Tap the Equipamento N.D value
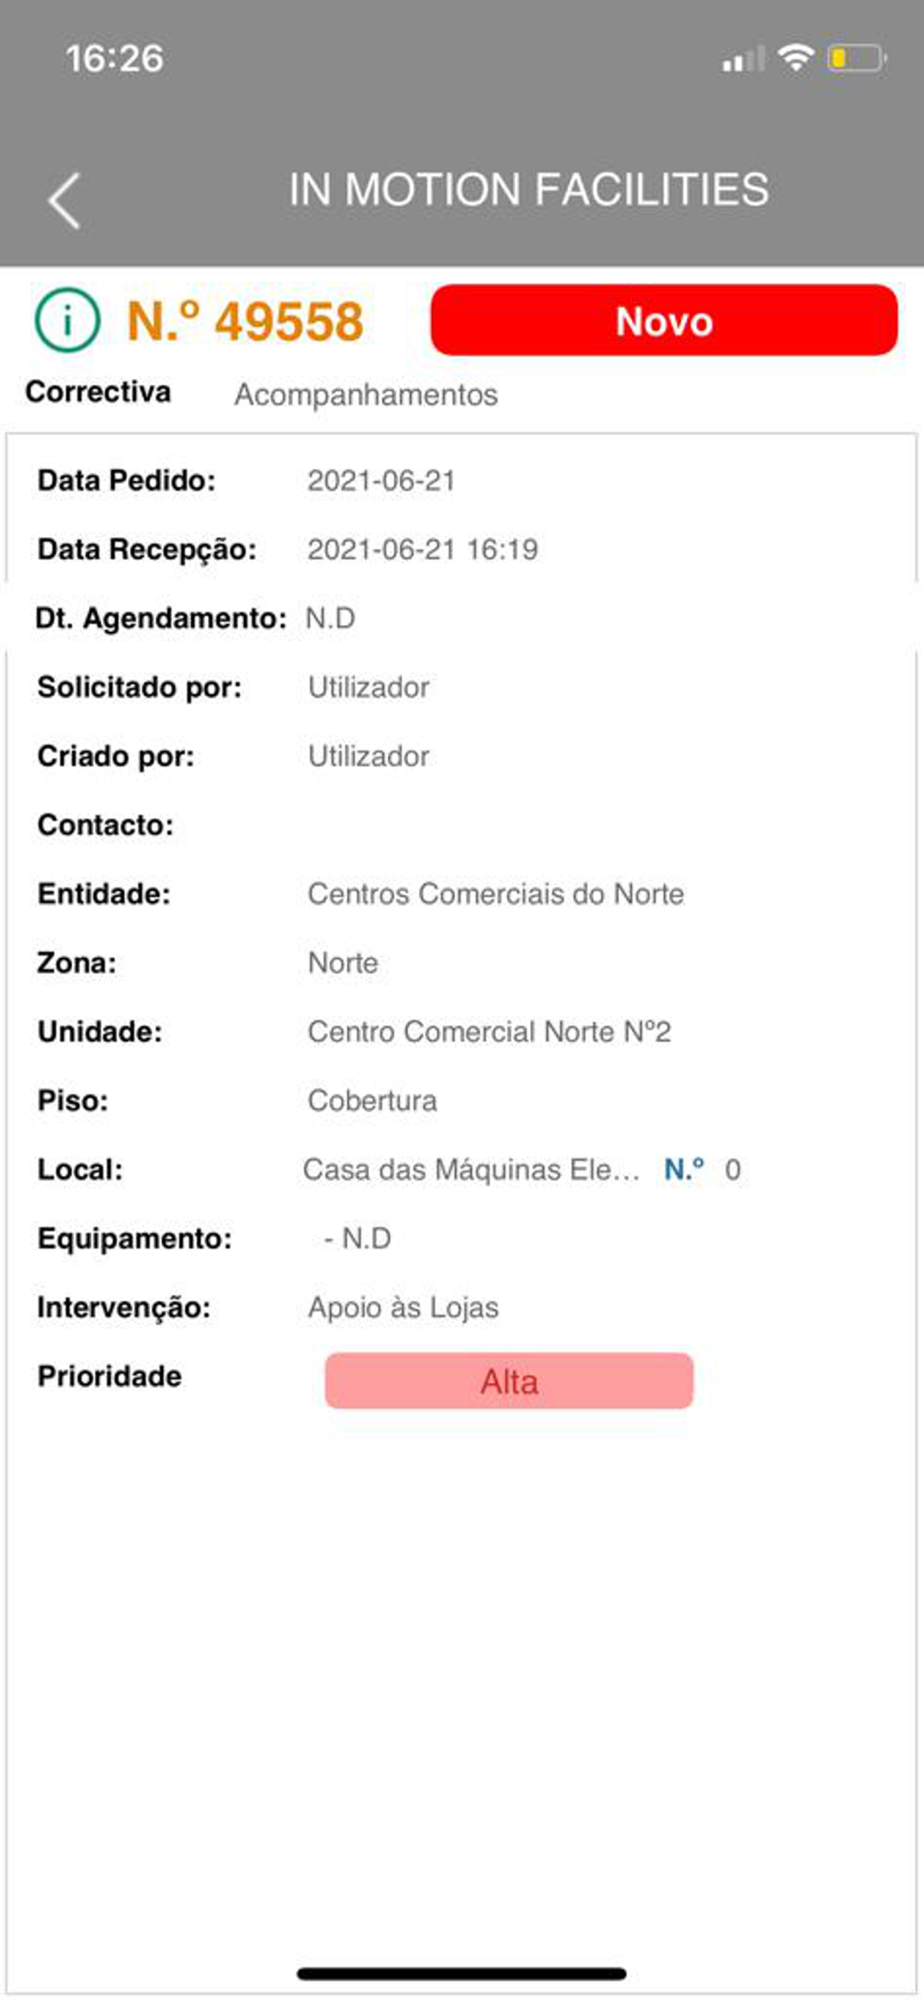924x2000 pixels. click(x=358, y=1238)
